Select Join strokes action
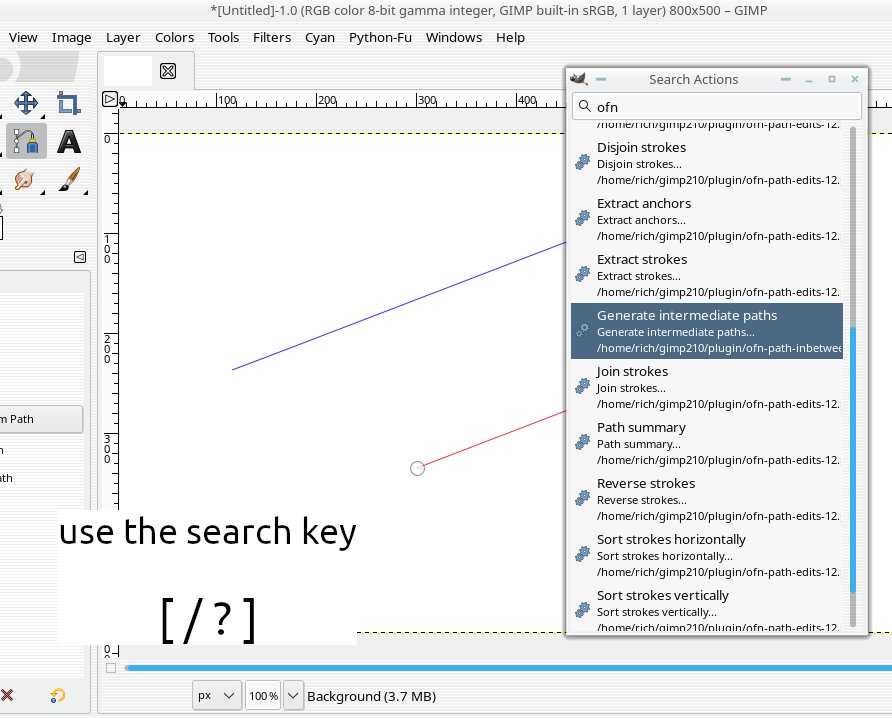 (707, 387)
